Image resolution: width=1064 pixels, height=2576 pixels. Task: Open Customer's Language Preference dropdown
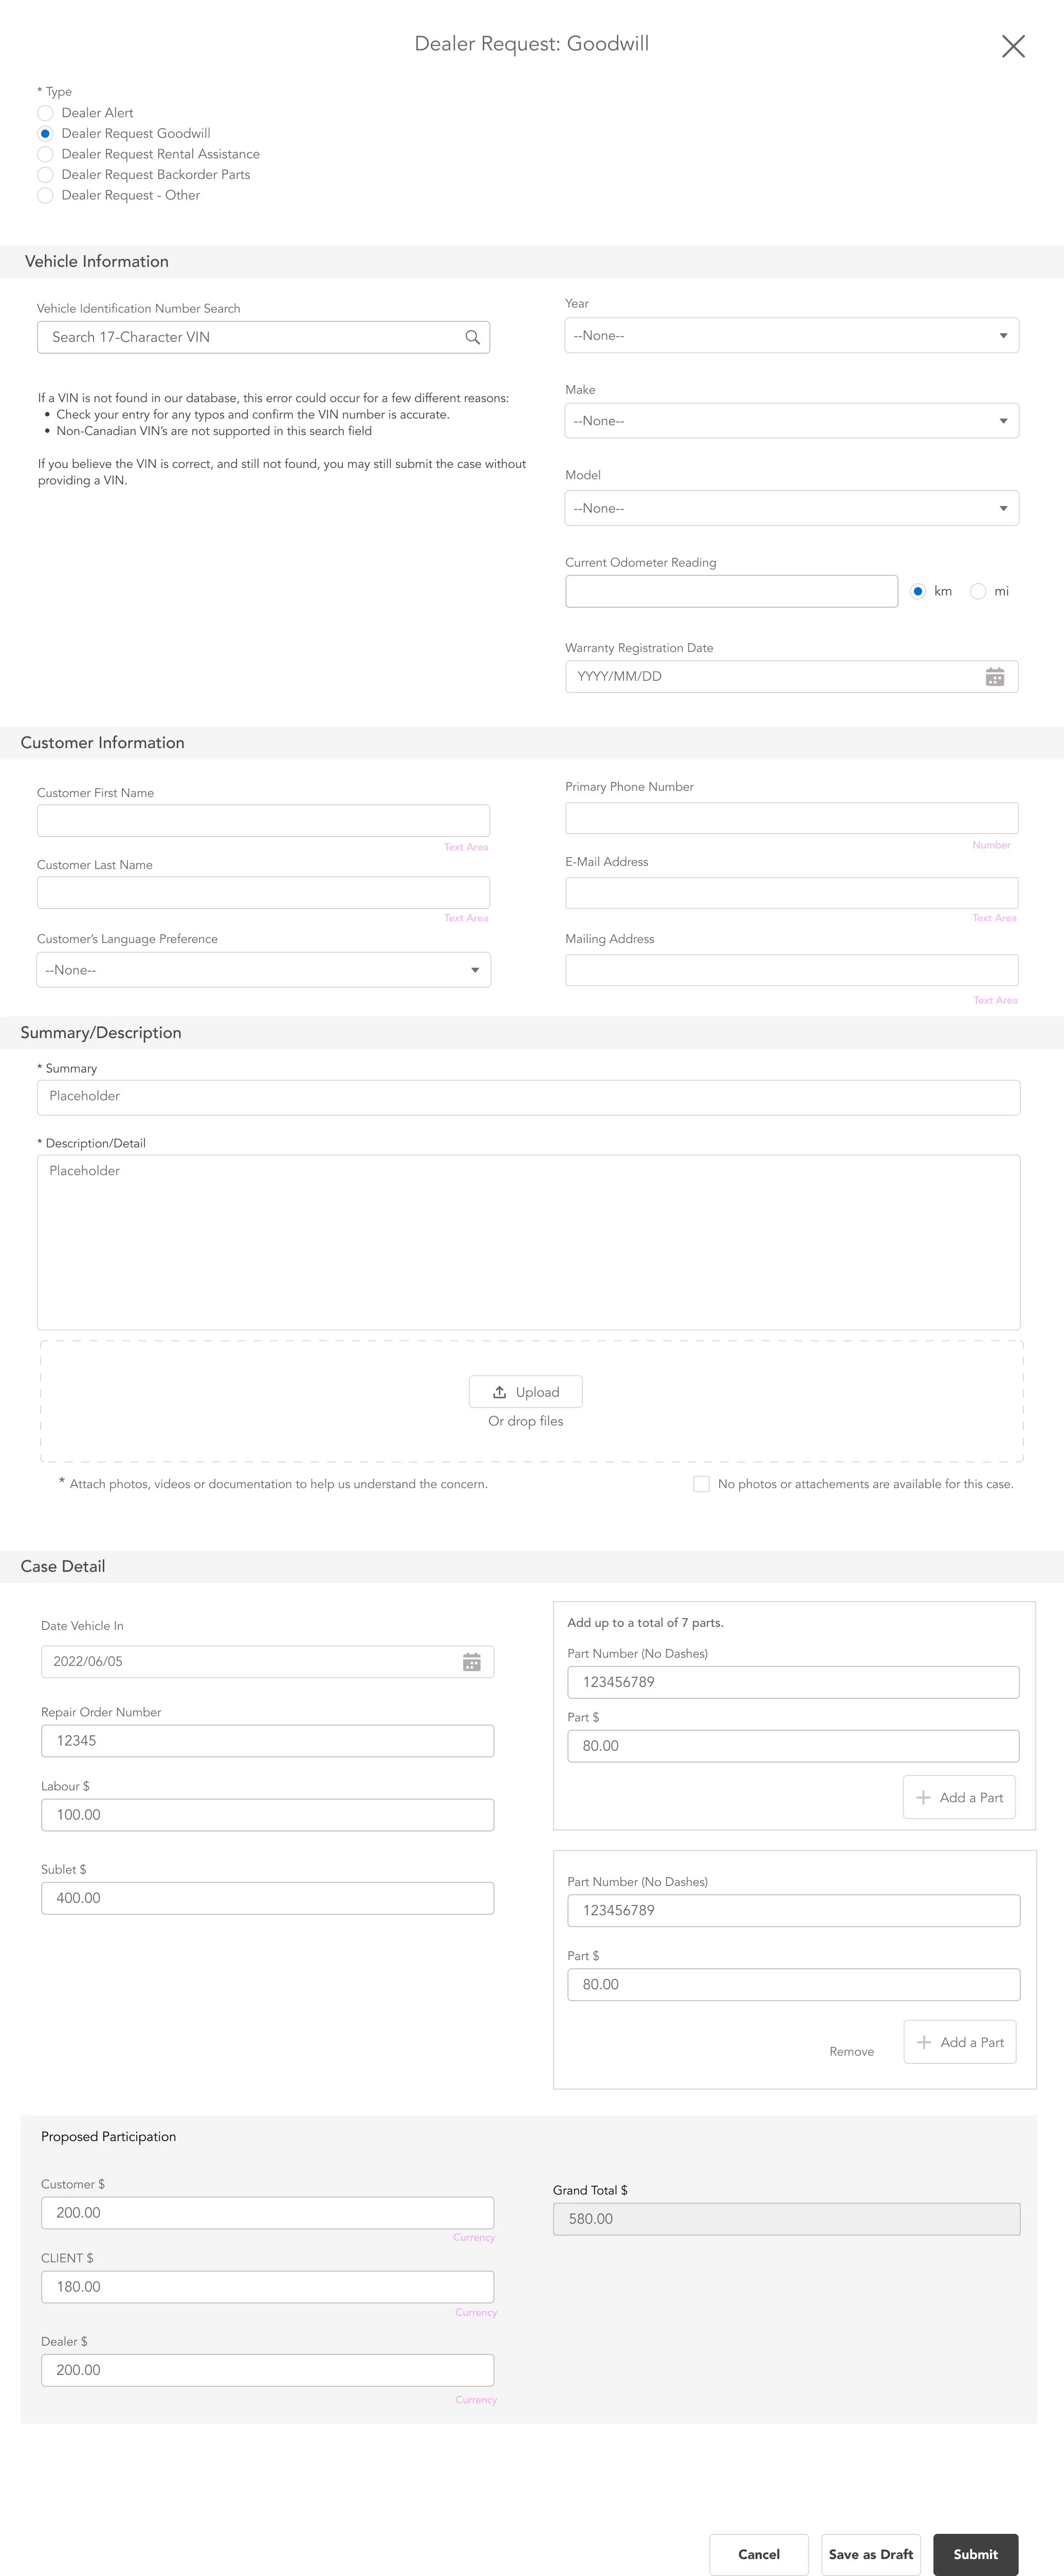point(263,970)
